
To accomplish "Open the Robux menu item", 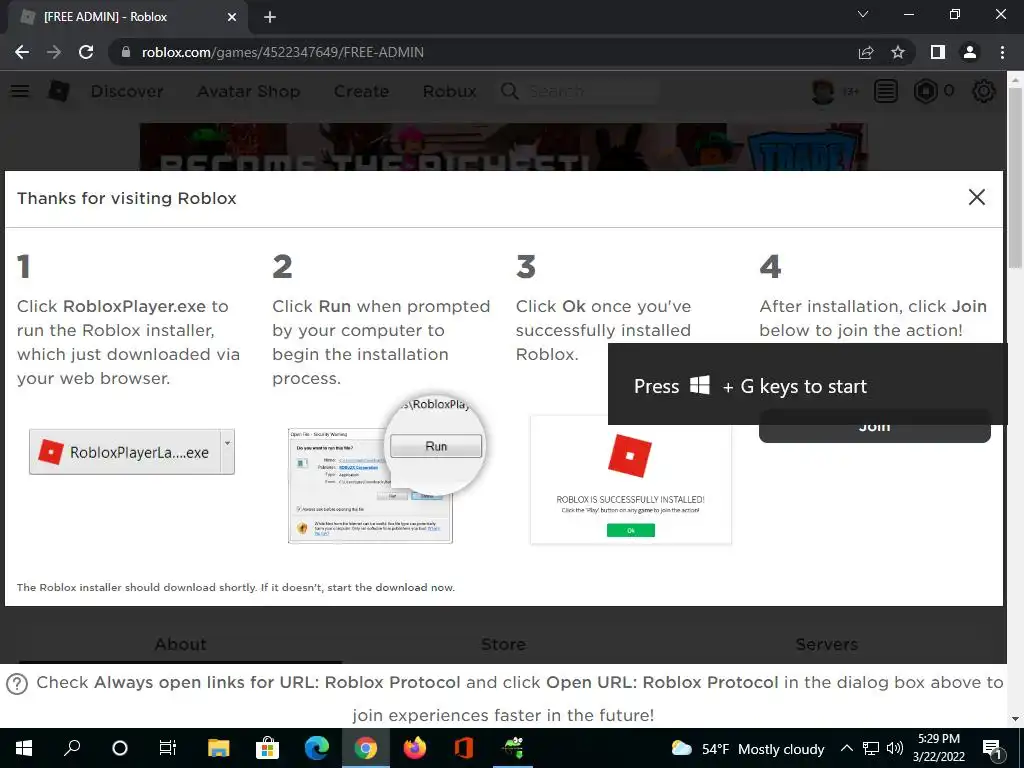I will click(x=450, y=91).
